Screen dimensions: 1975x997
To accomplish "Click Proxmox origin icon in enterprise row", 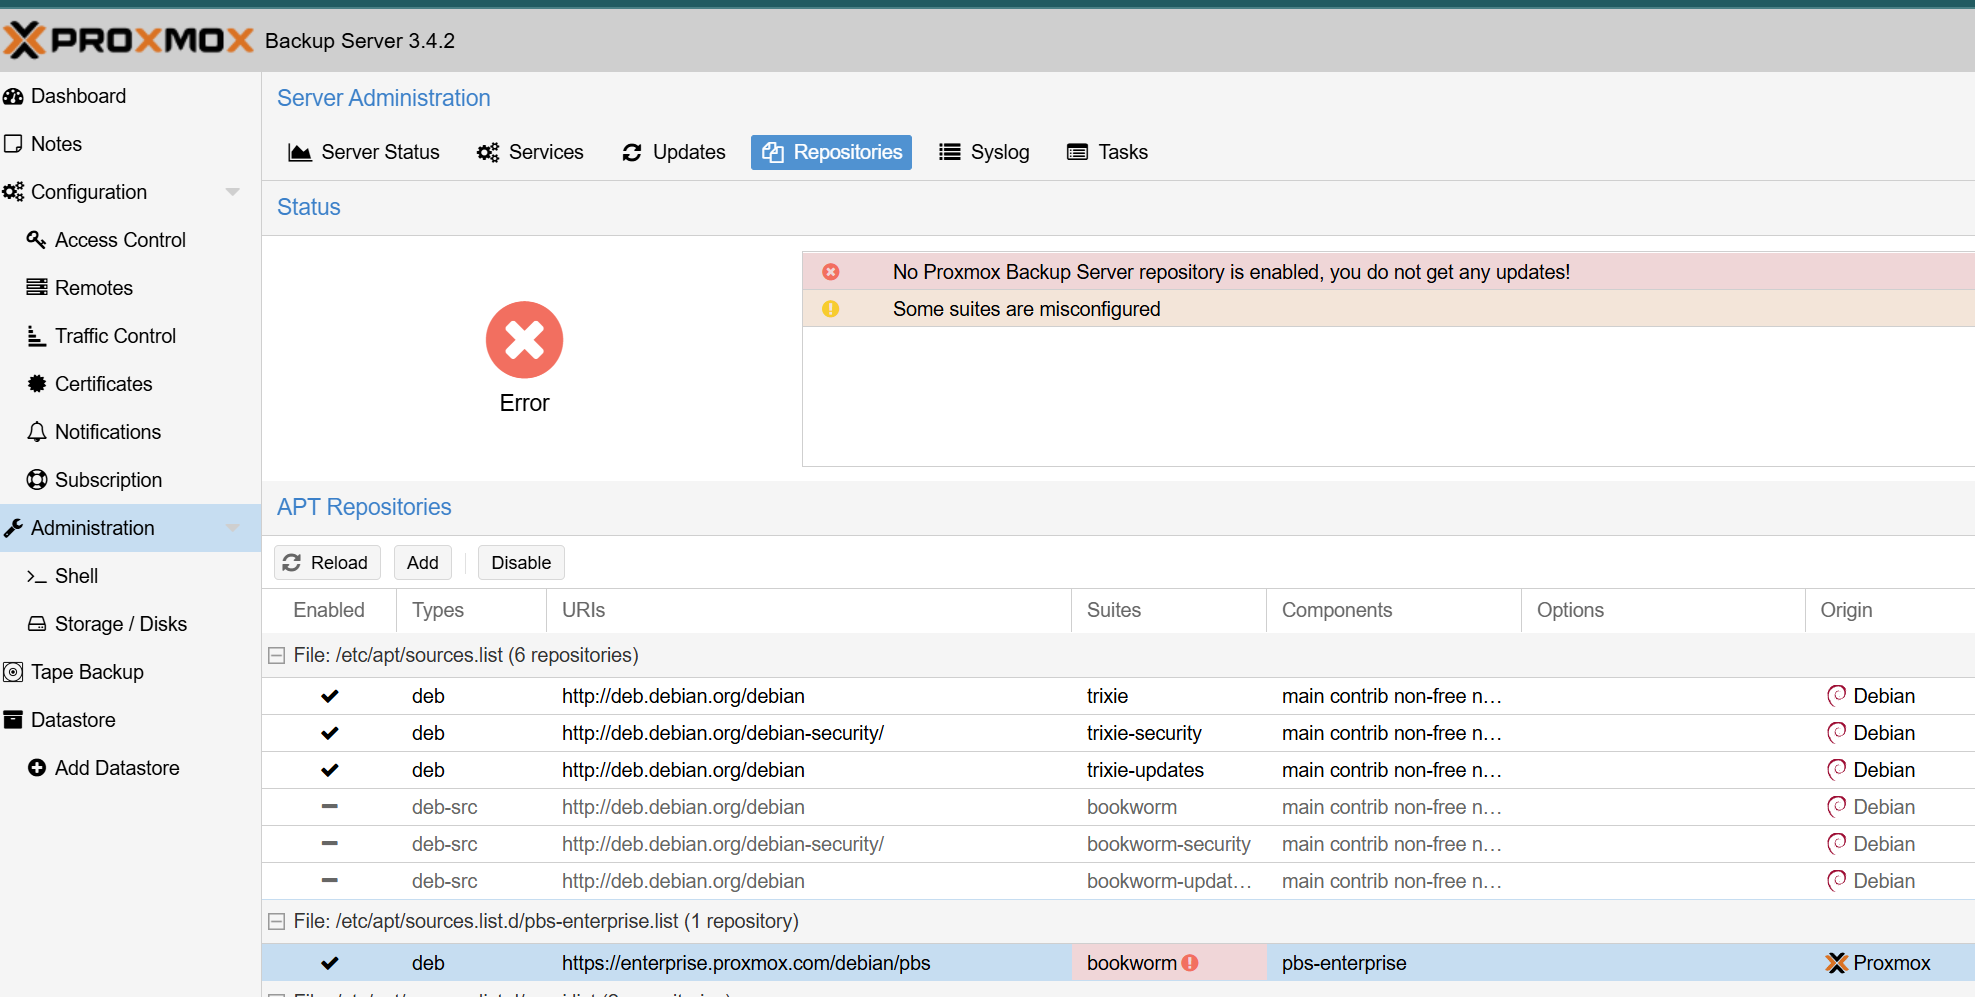I will coord(1837,963).
